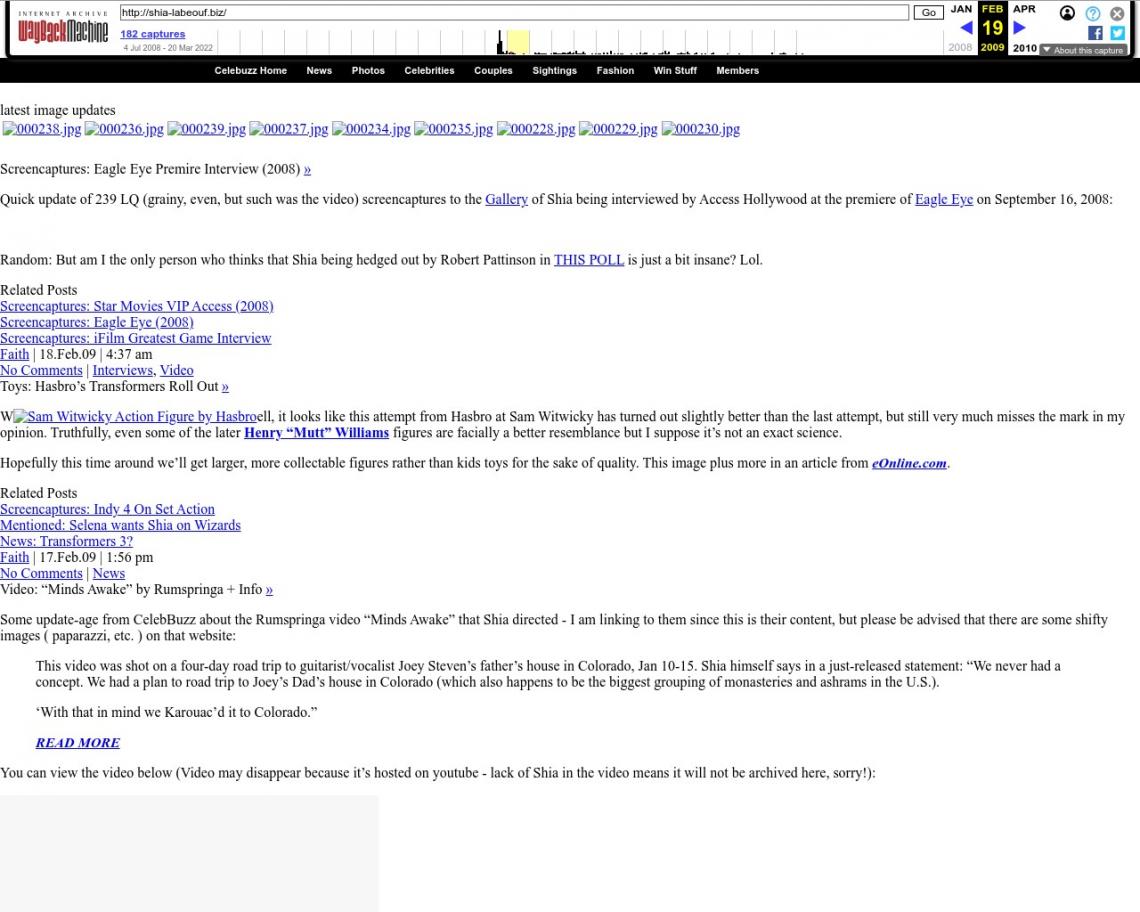Share capture on Twitter icon
This screenshot has height=912, width=1140.
[x=1118, y=33]
